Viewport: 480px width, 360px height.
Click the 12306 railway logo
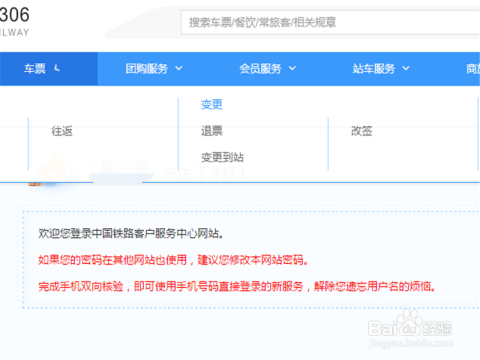click(15, 21)
